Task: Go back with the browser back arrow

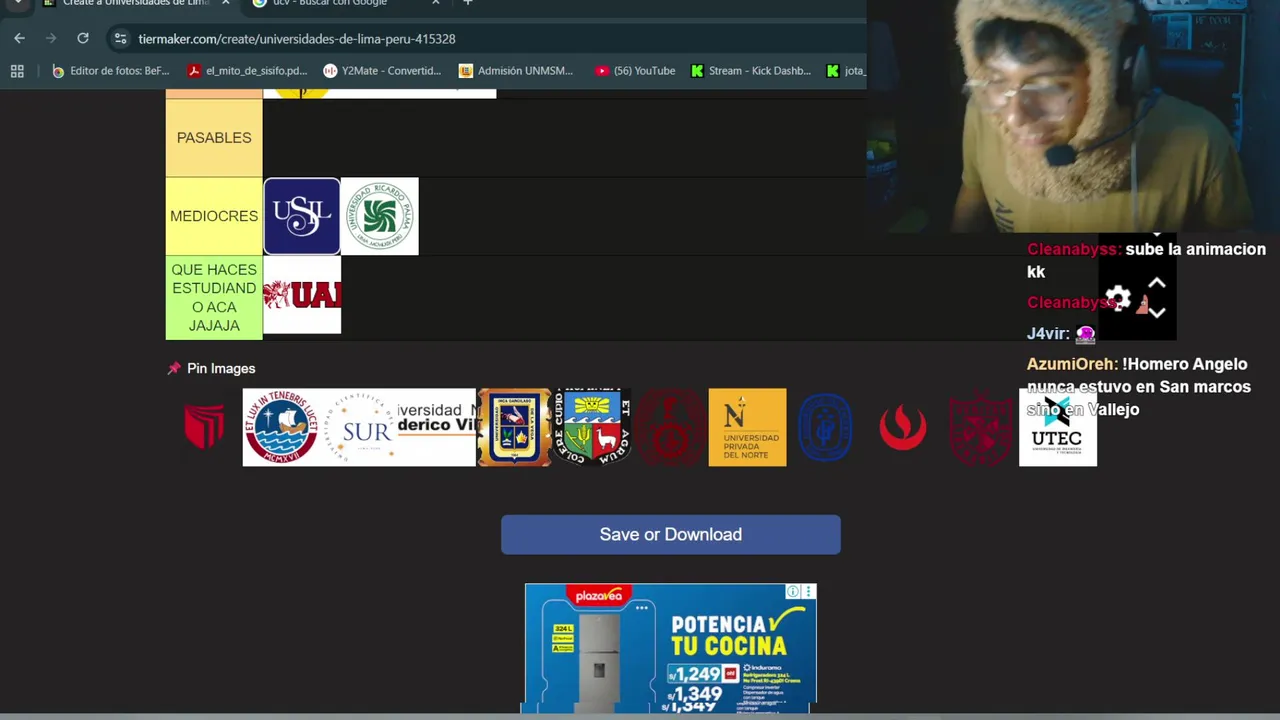Action: [19, 38]
